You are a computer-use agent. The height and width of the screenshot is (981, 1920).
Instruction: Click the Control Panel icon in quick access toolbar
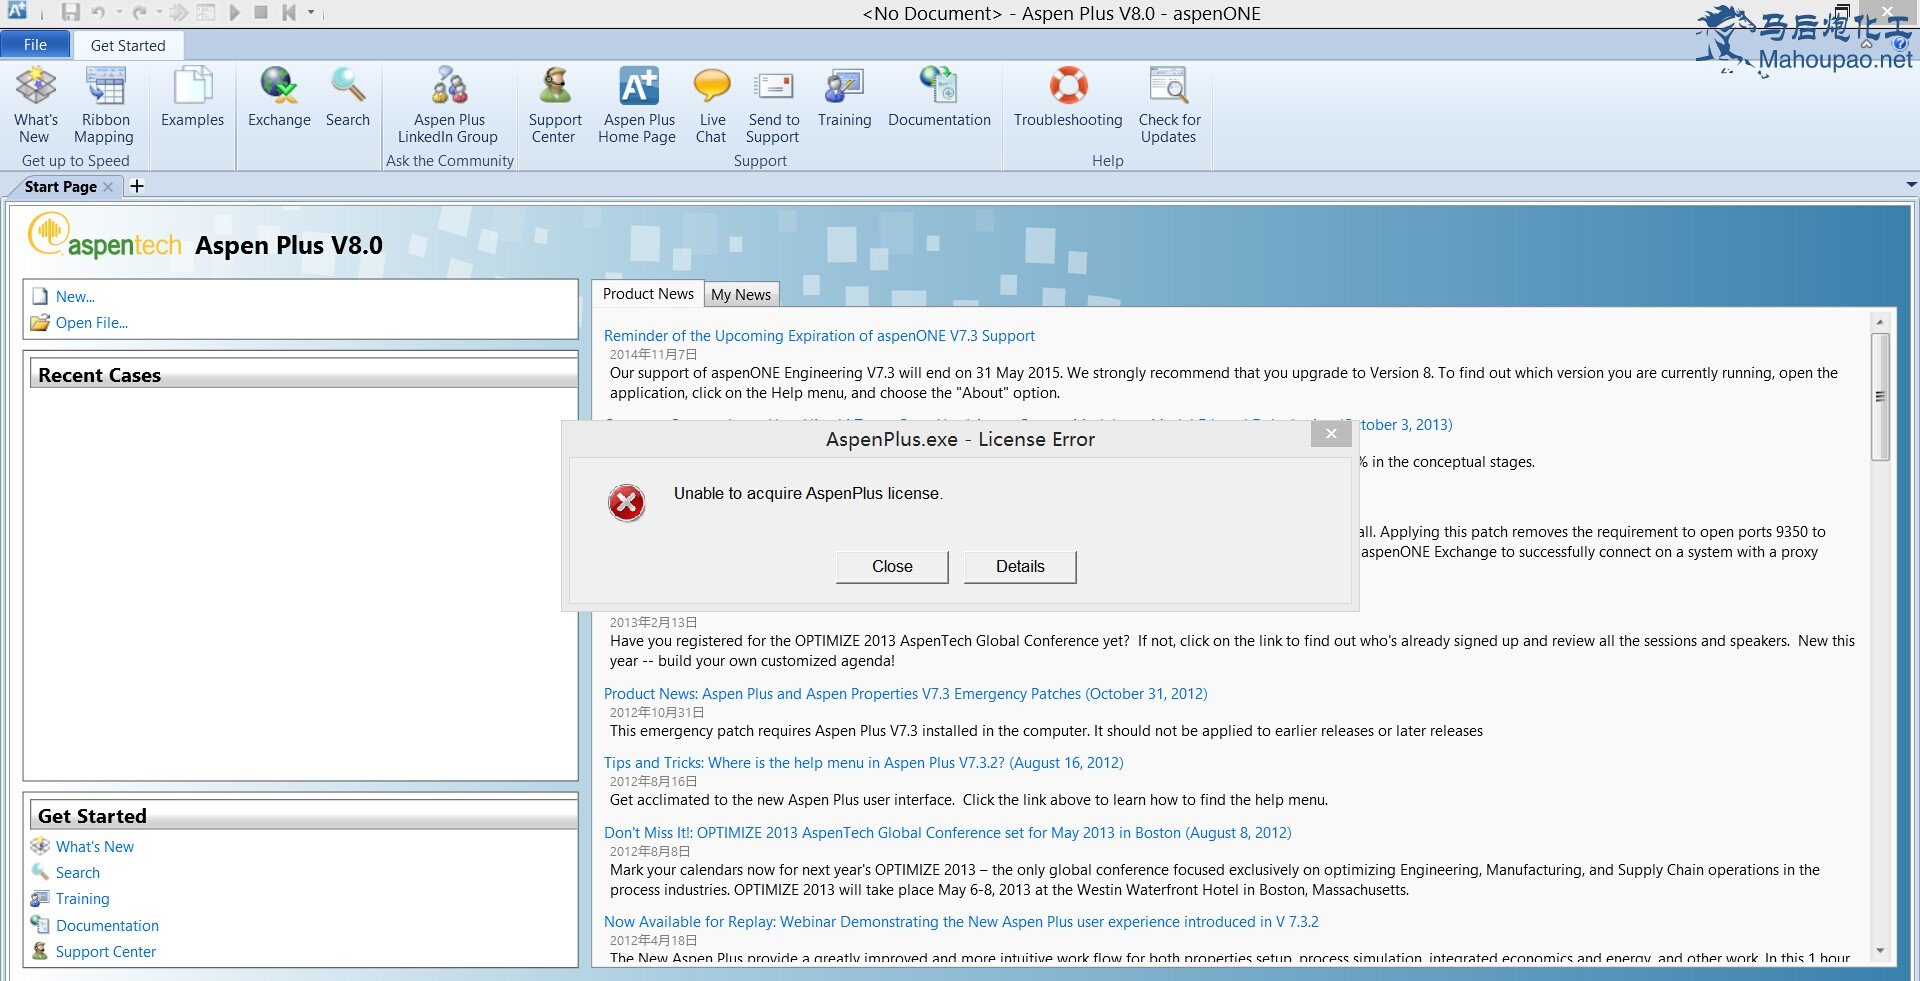tap(206, 13)
